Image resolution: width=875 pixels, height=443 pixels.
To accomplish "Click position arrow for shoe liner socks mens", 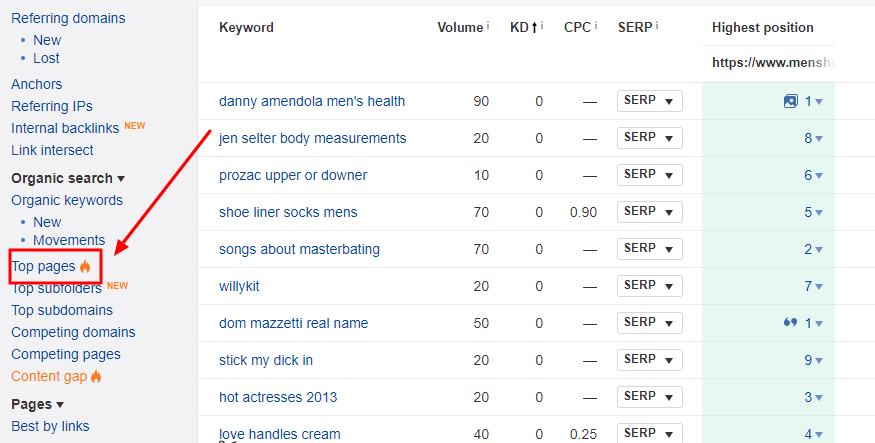I will 819,213.
